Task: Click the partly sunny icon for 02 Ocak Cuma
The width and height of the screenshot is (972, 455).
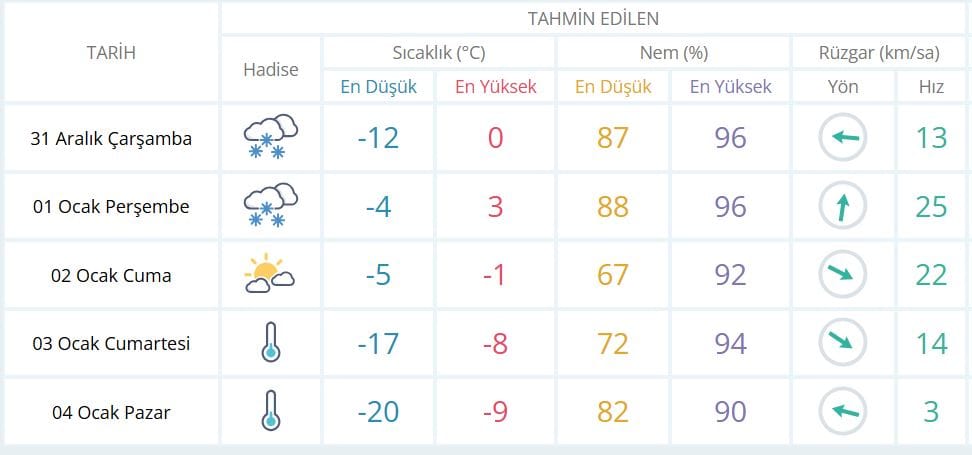Action: [270, 274]
